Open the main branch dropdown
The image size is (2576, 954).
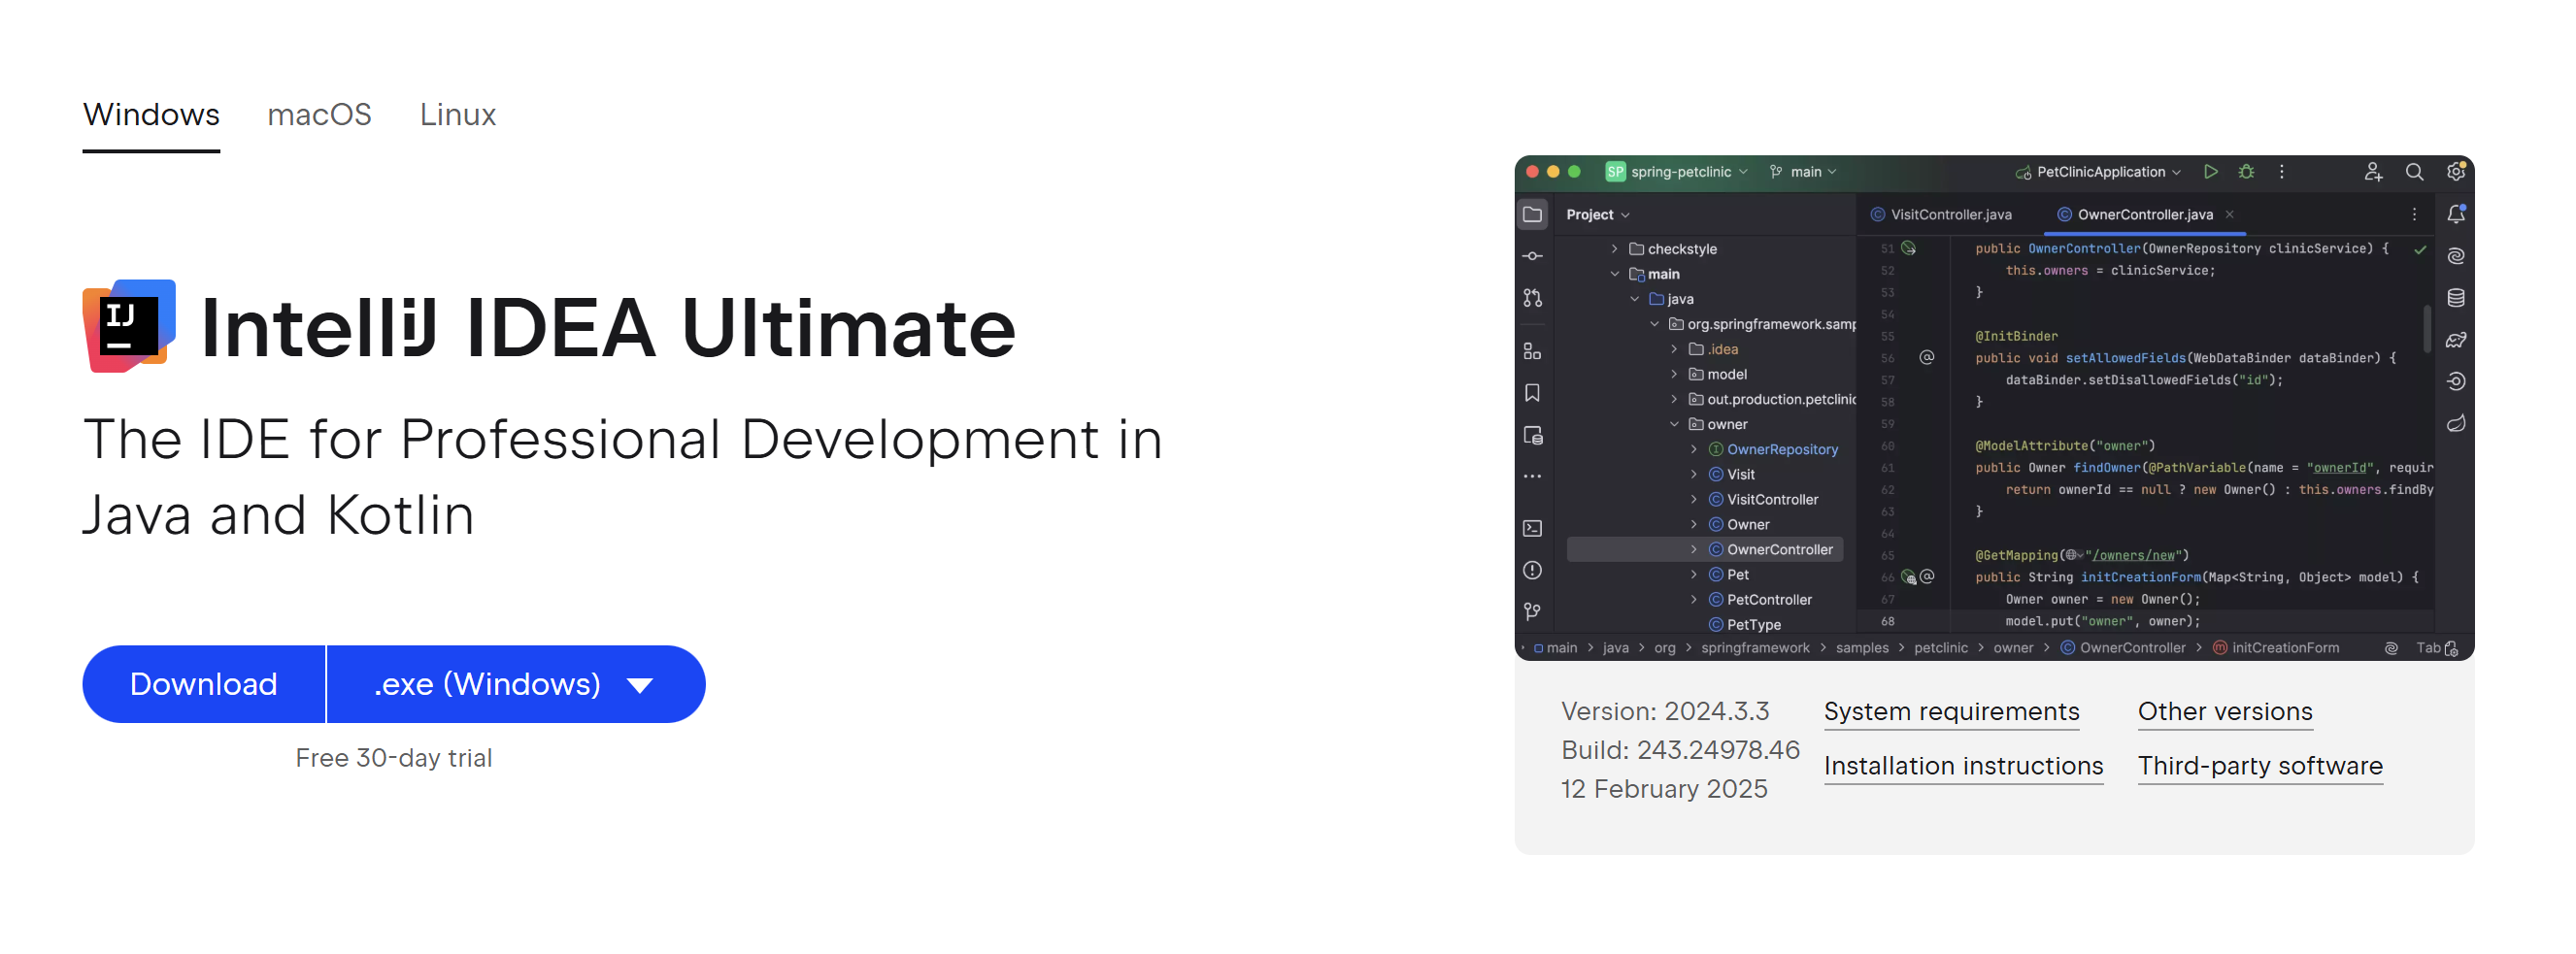(x=1803, y=172)
